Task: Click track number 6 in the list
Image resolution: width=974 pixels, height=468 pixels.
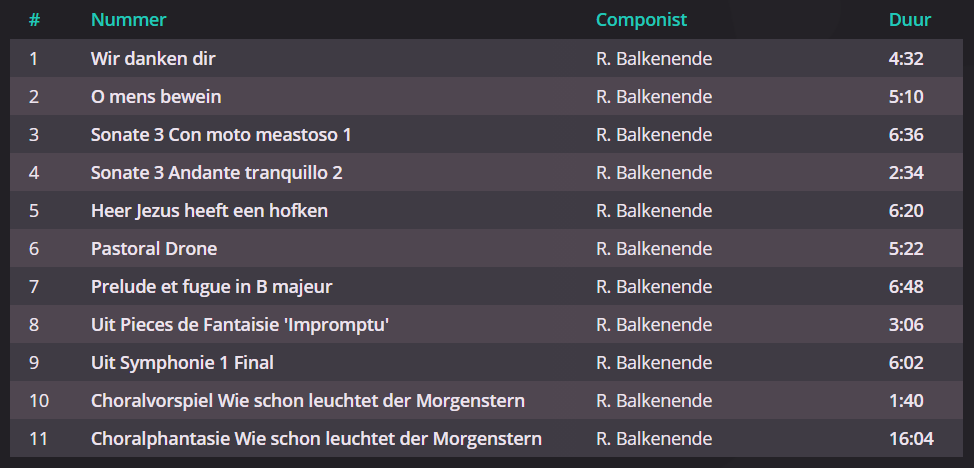Action: point(34,249)
